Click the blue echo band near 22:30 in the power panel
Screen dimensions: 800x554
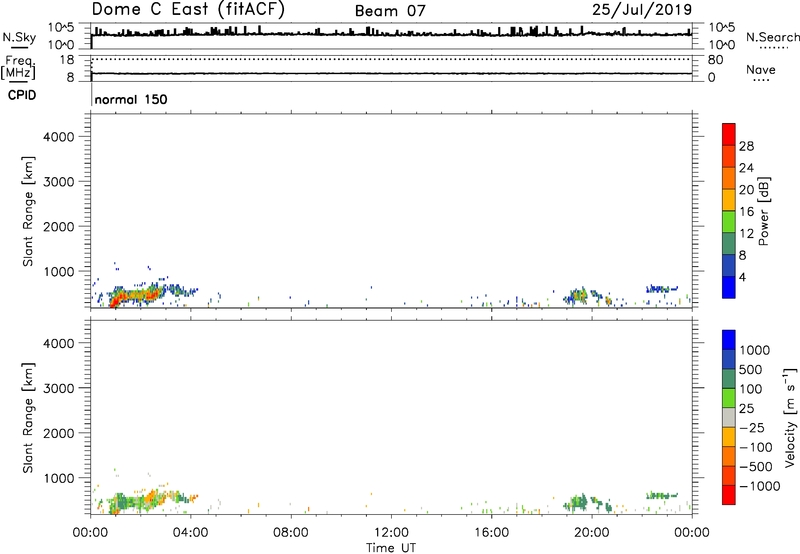click(x=662, y=289)
